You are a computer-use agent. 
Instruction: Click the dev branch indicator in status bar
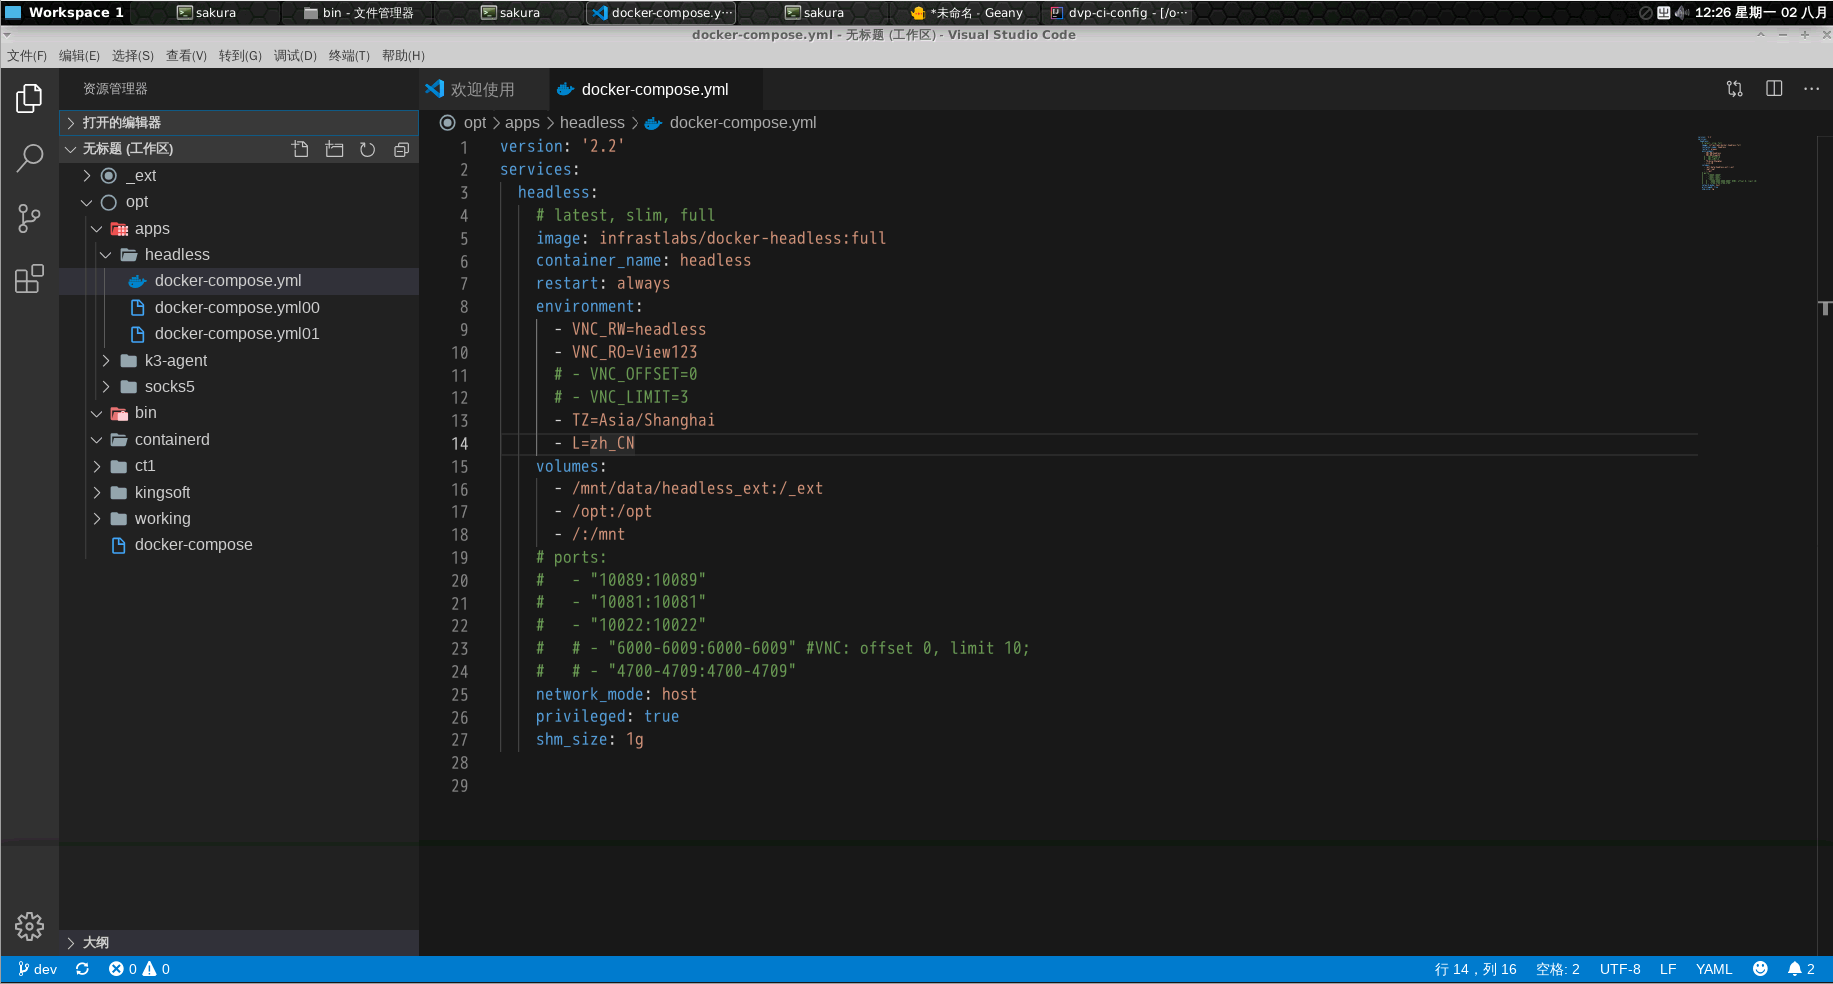[x=37, y=968]
